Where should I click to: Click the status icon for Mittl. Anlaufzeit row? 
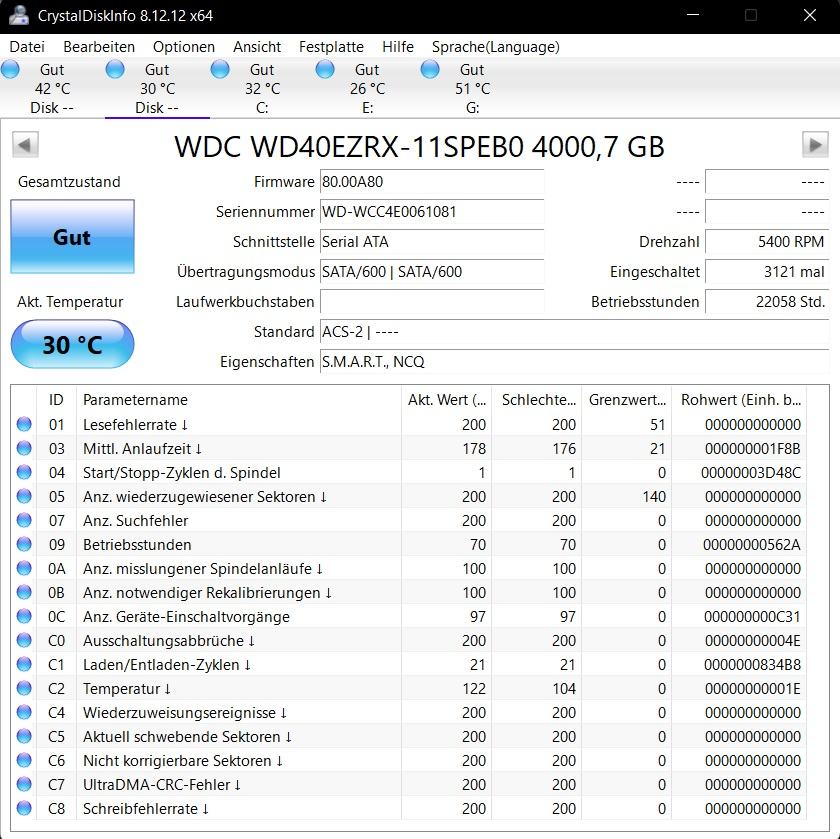coord(24,448)
